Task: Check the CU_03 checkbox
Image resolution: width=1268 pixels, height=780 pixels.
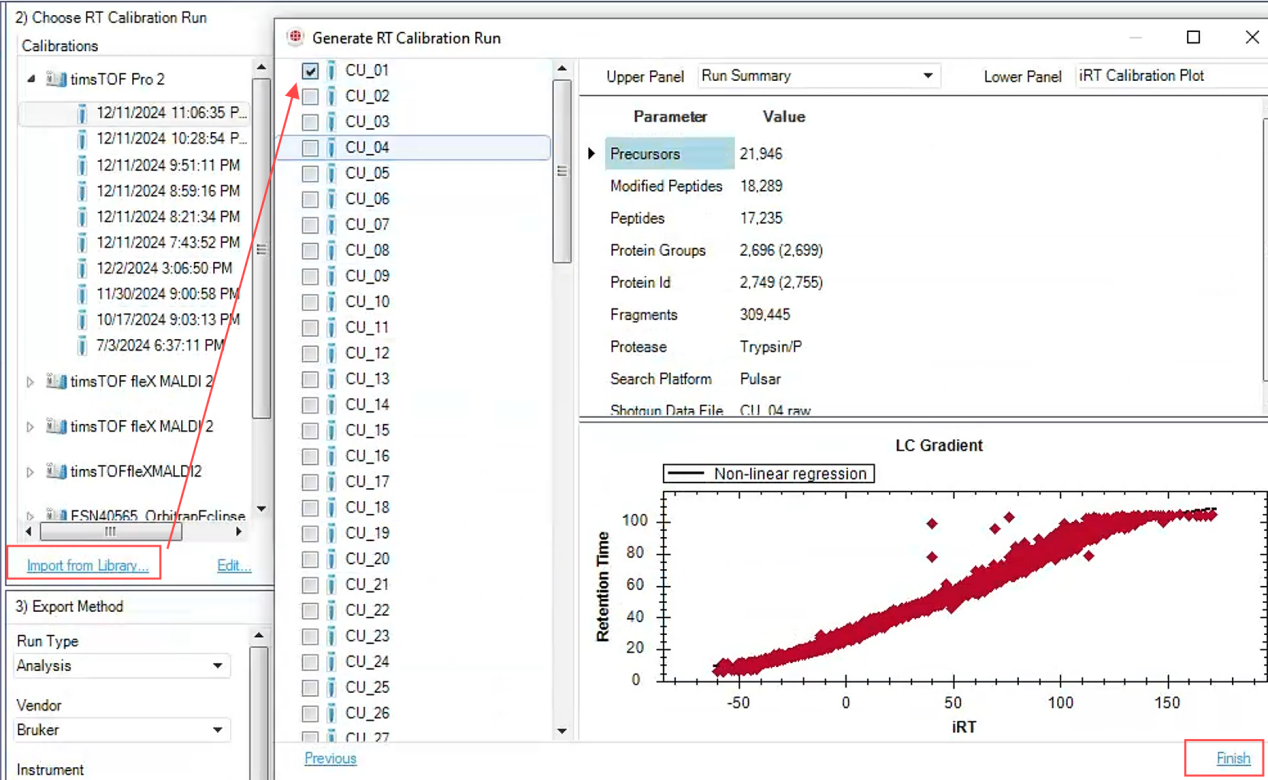Action: tap(310, 122)
